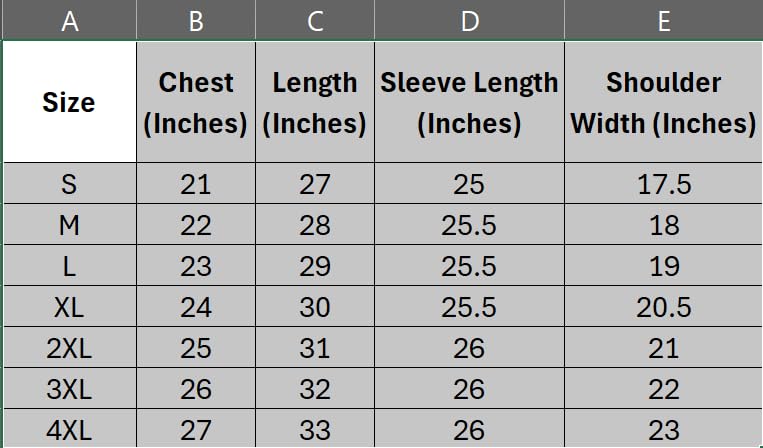Select the Size header cell

coord(69,102)
